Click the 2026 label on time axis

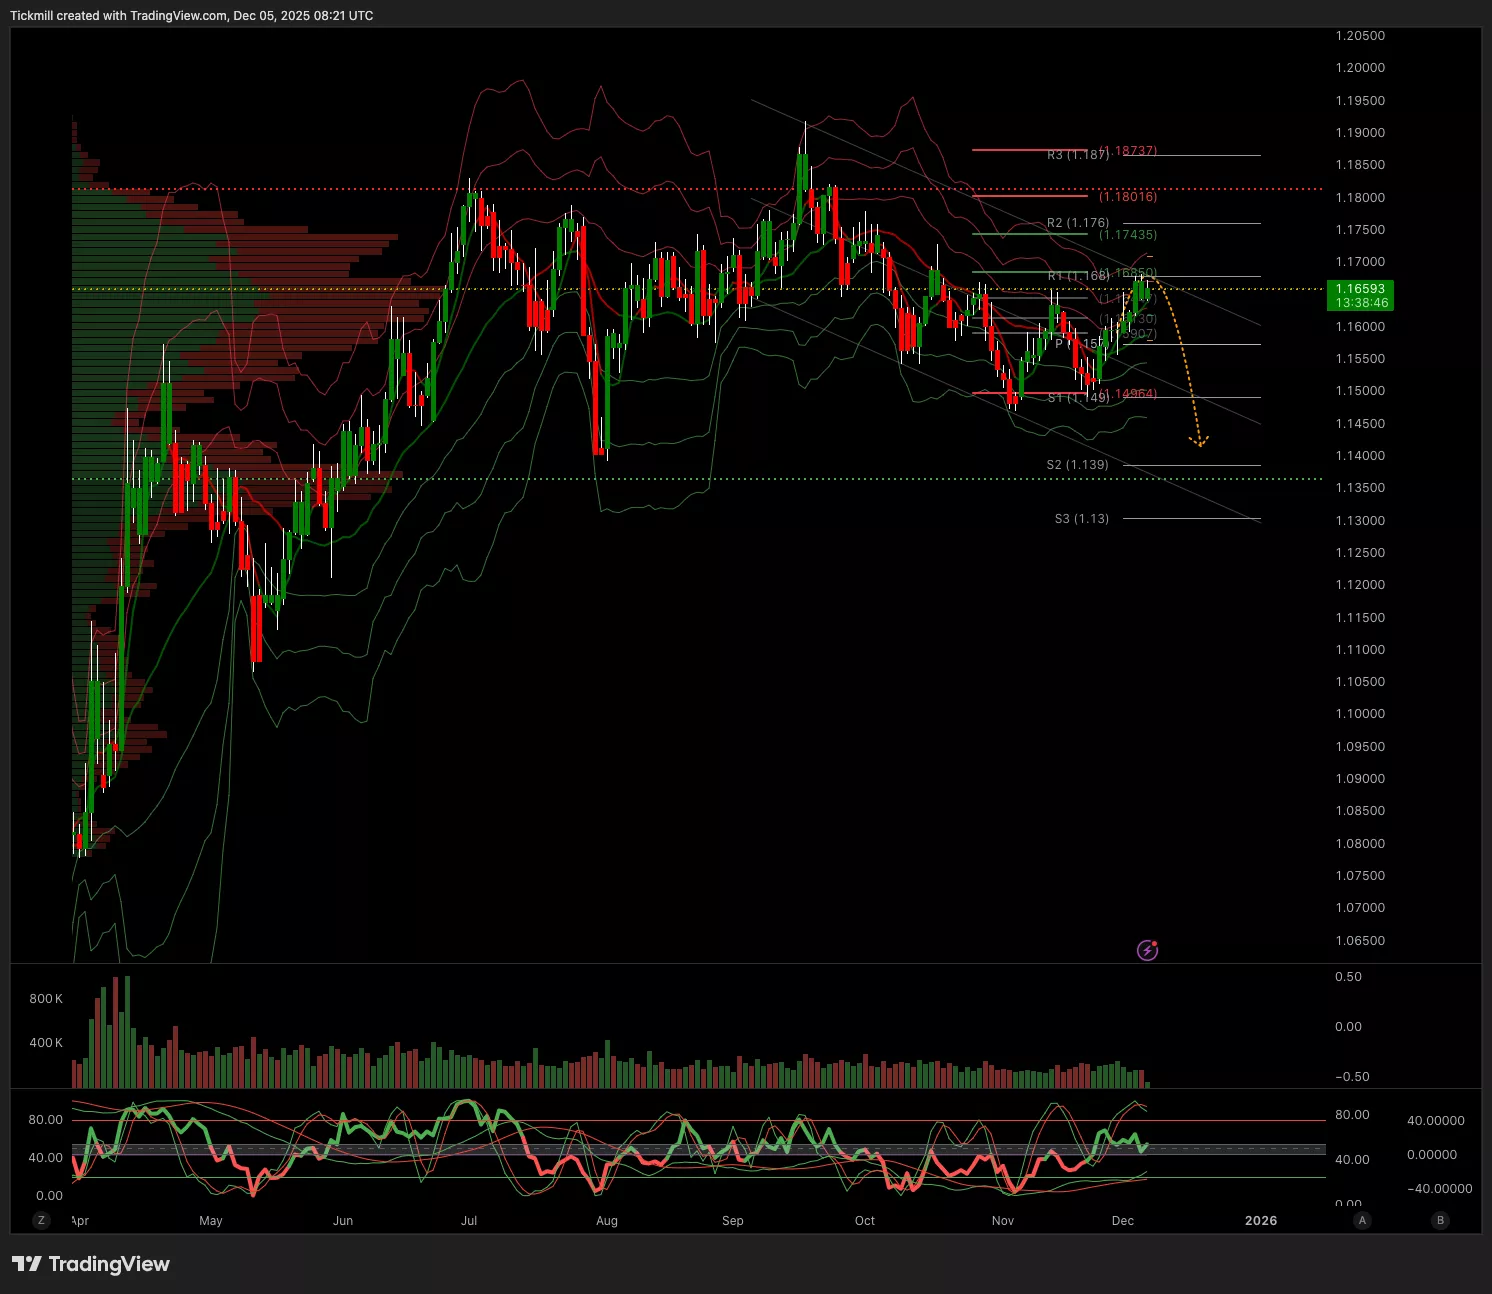coord(1260,1221)
